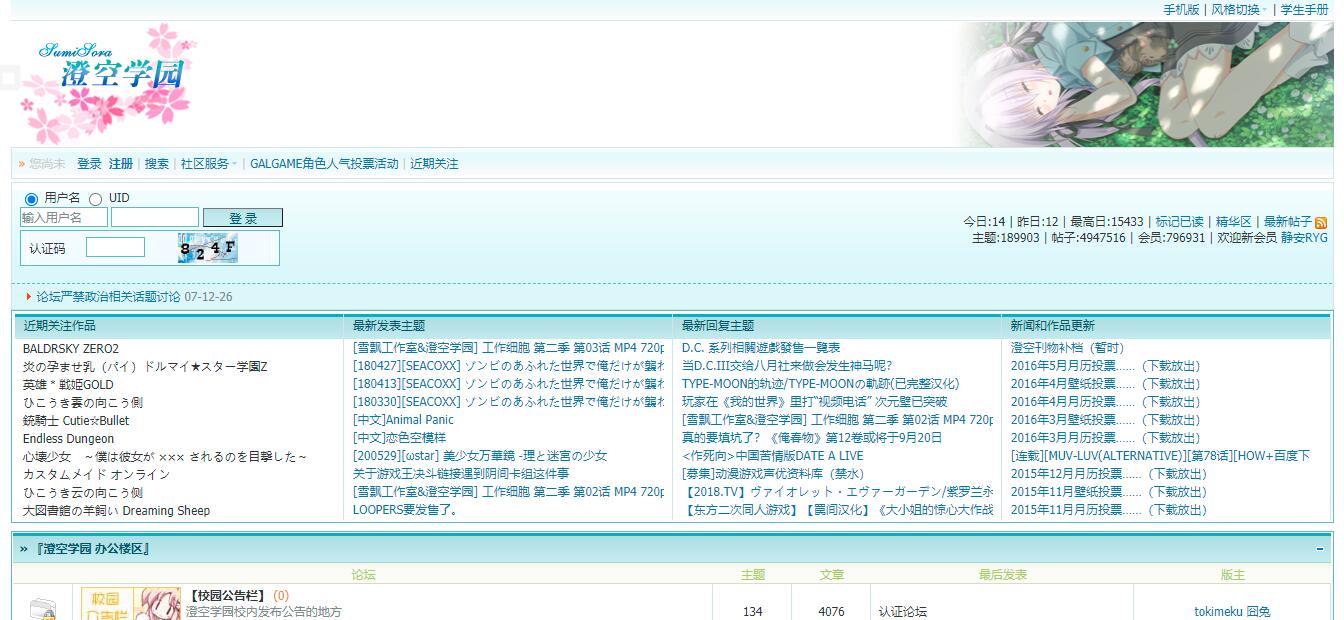Click the username input field
Screen dimensions: 1344x620
(64, 218)
